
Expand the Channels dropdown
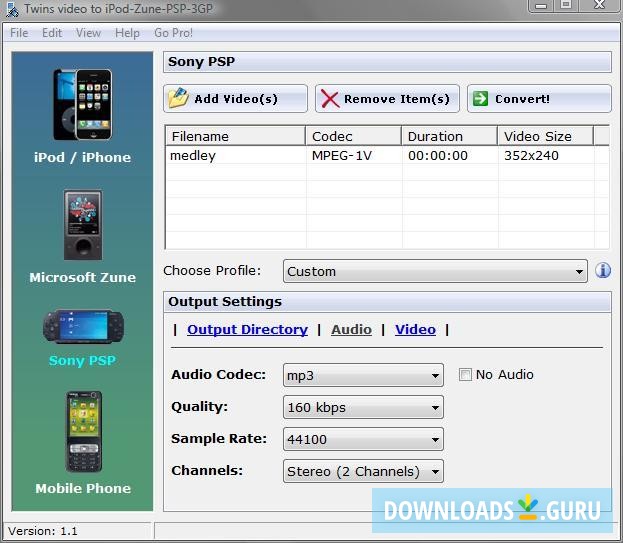pos(363,471)
